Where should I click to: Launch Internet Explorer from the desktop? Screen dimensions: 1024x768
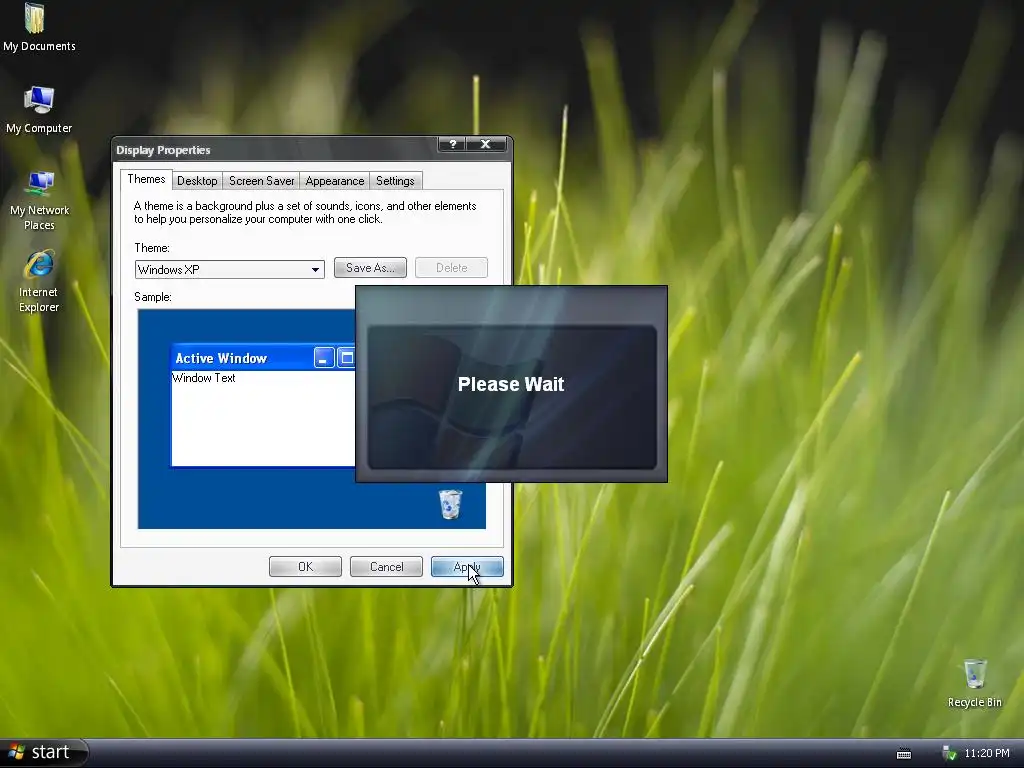click(x=39, y=281)
